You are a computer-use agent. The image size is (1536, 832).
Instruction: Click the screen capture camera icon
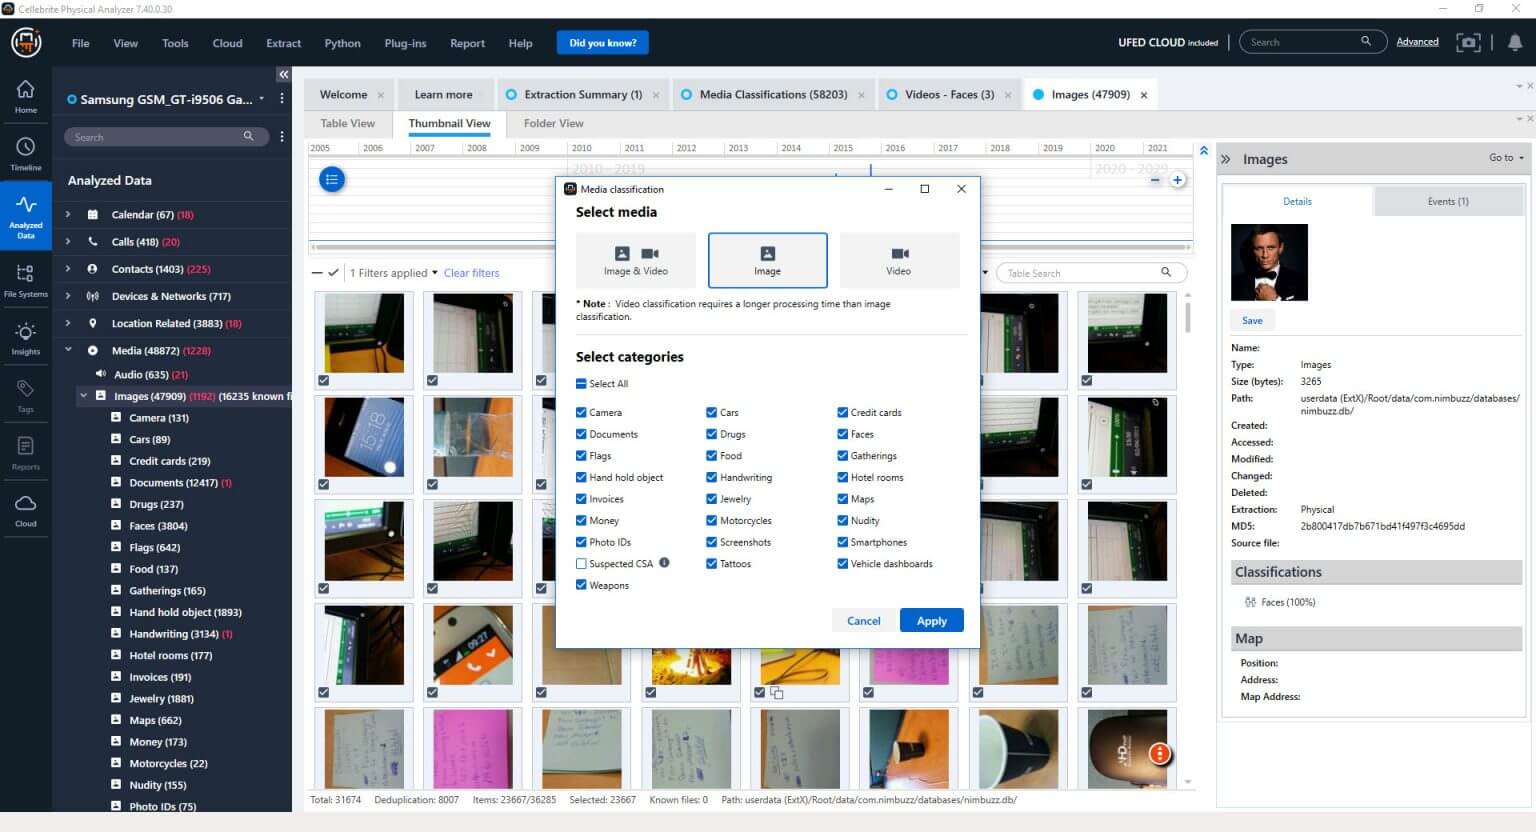point(1468,42)
